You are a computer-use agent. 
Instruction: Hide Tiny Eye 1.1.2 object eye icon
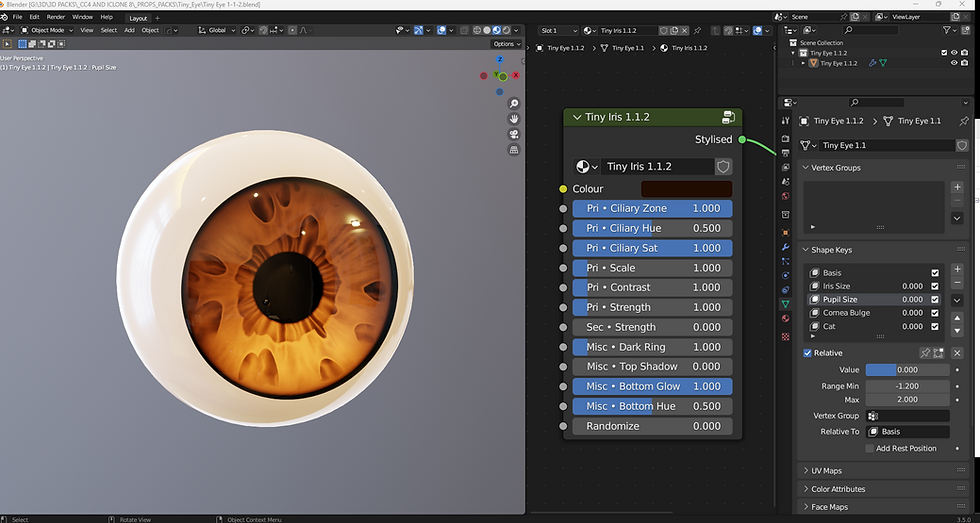[x=954, y=63]
